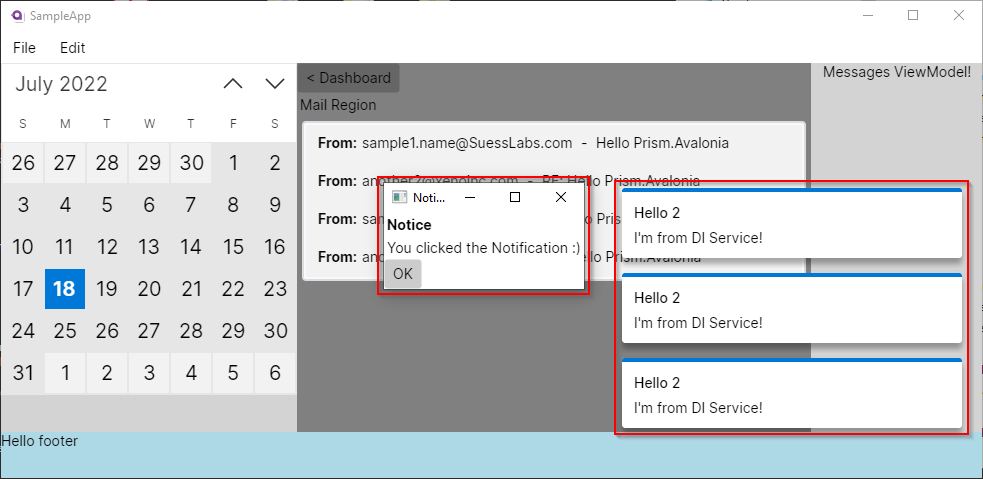Maximize the Notice dialog window
Screen dimensions: 983x479
(515, 197)
